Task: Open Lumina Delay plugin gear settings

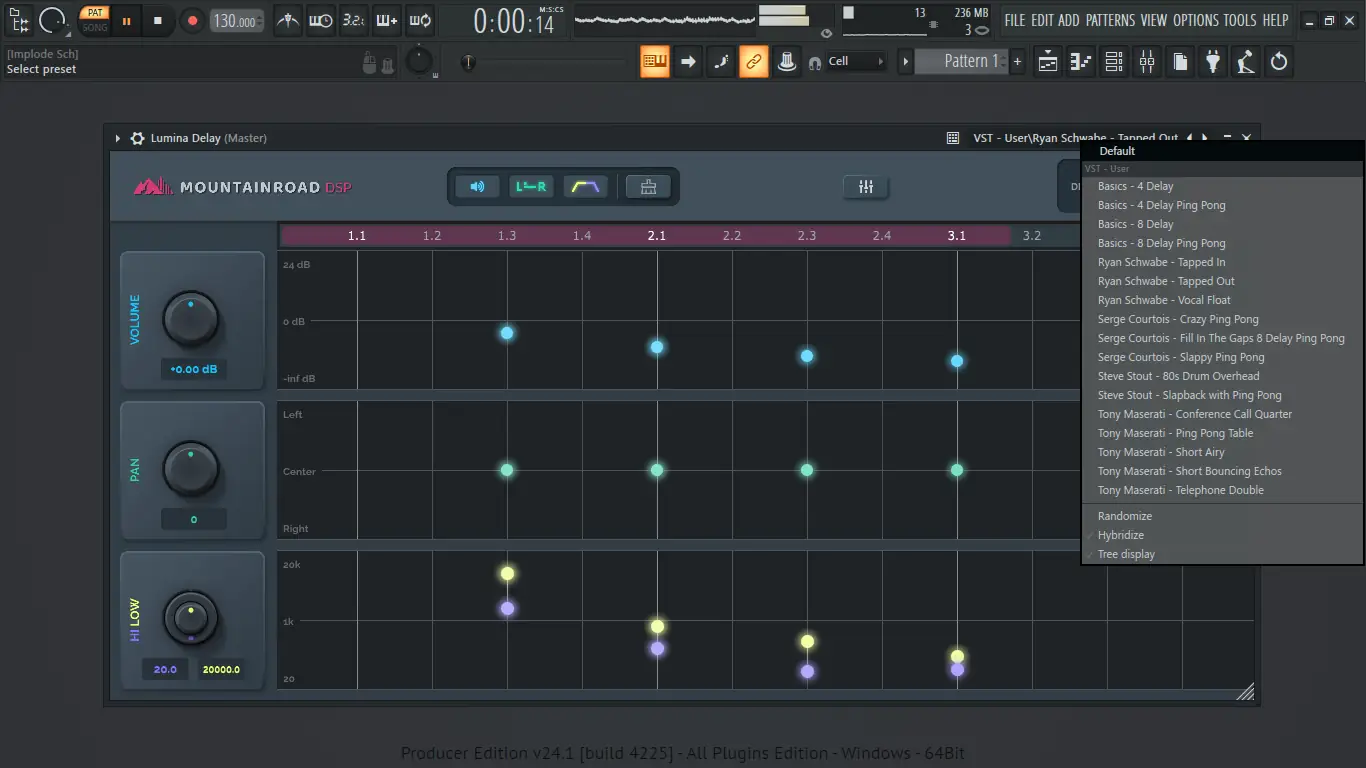Action: pos(137,138)
